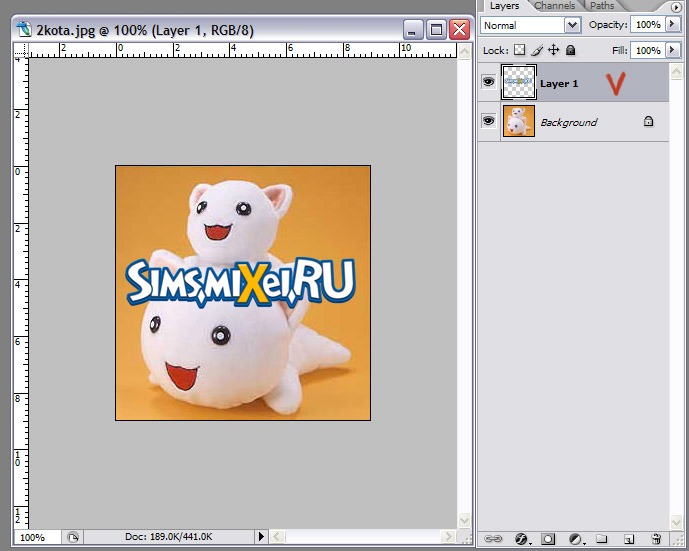Create a new layer group folder
689x551 pixels.
602,539
